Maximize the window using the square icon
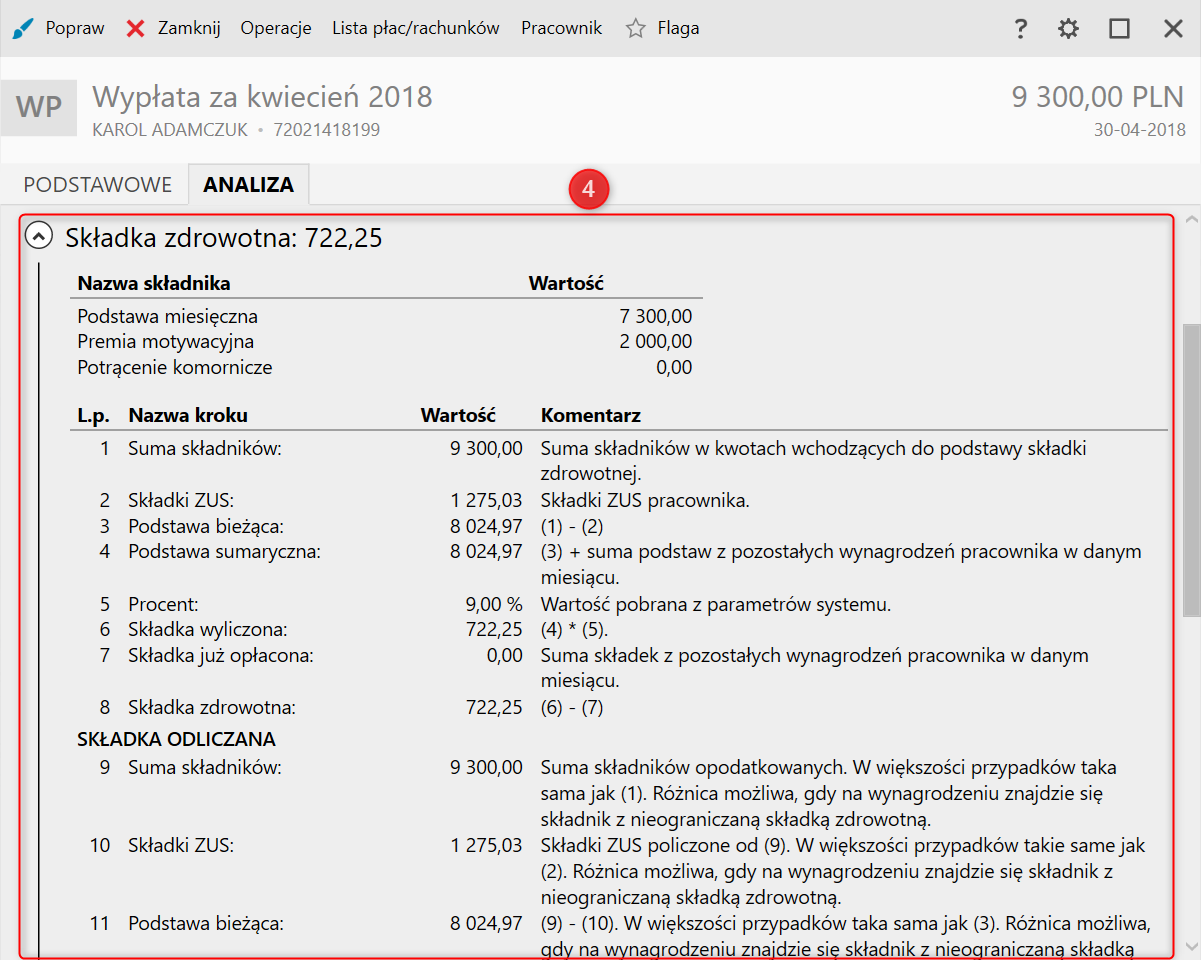The height and width of the screenshot is (960, 1201). pyautogui.click(x=1119, y=29)
